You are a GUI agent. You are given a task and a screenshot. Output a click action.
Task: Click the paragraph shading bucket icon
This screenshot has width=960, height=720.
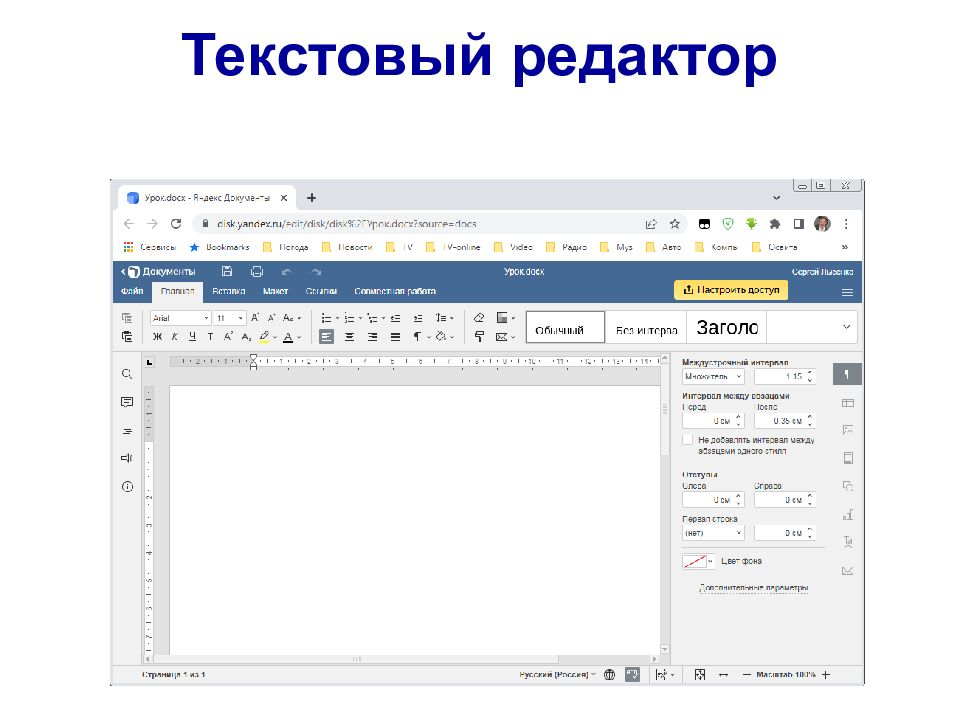pyautogui.click(x=441, y=336)
